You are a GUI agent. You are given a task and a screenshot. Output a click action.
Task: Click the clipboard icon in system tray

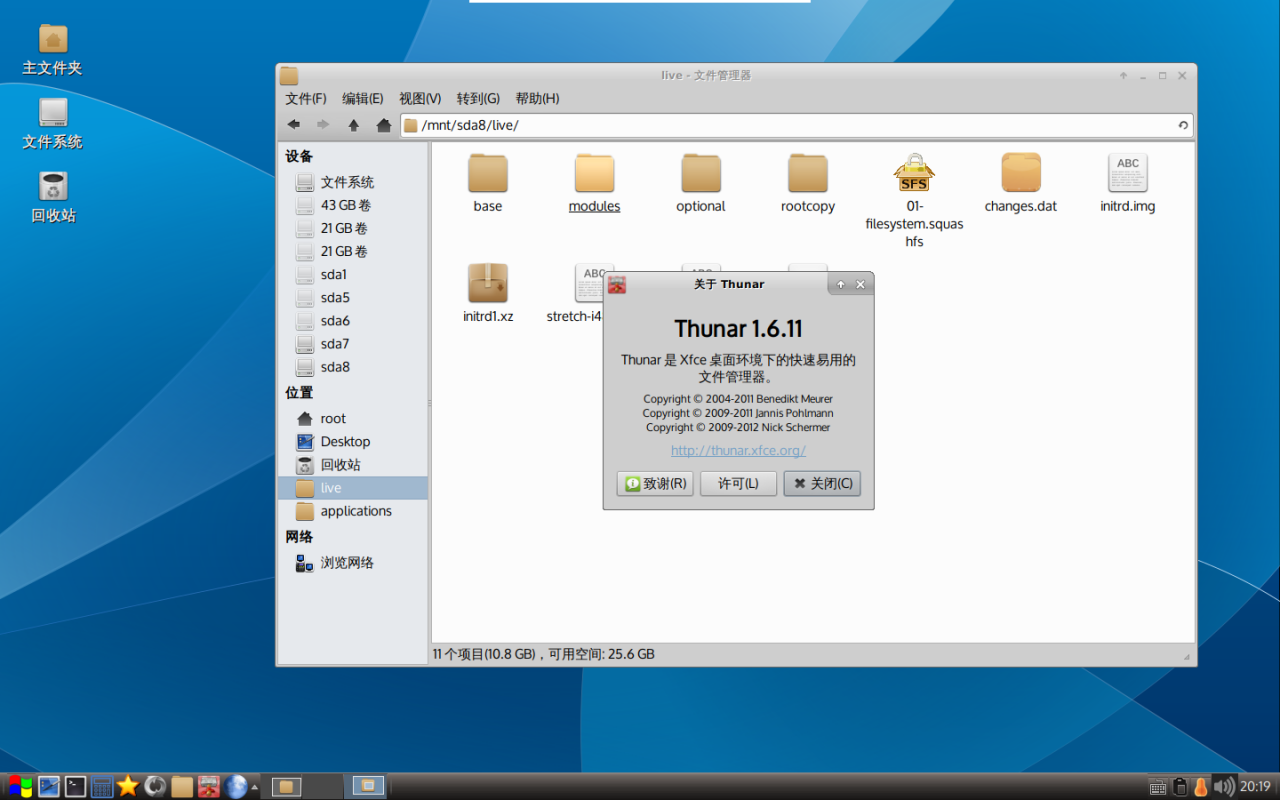click(1180, 787)
